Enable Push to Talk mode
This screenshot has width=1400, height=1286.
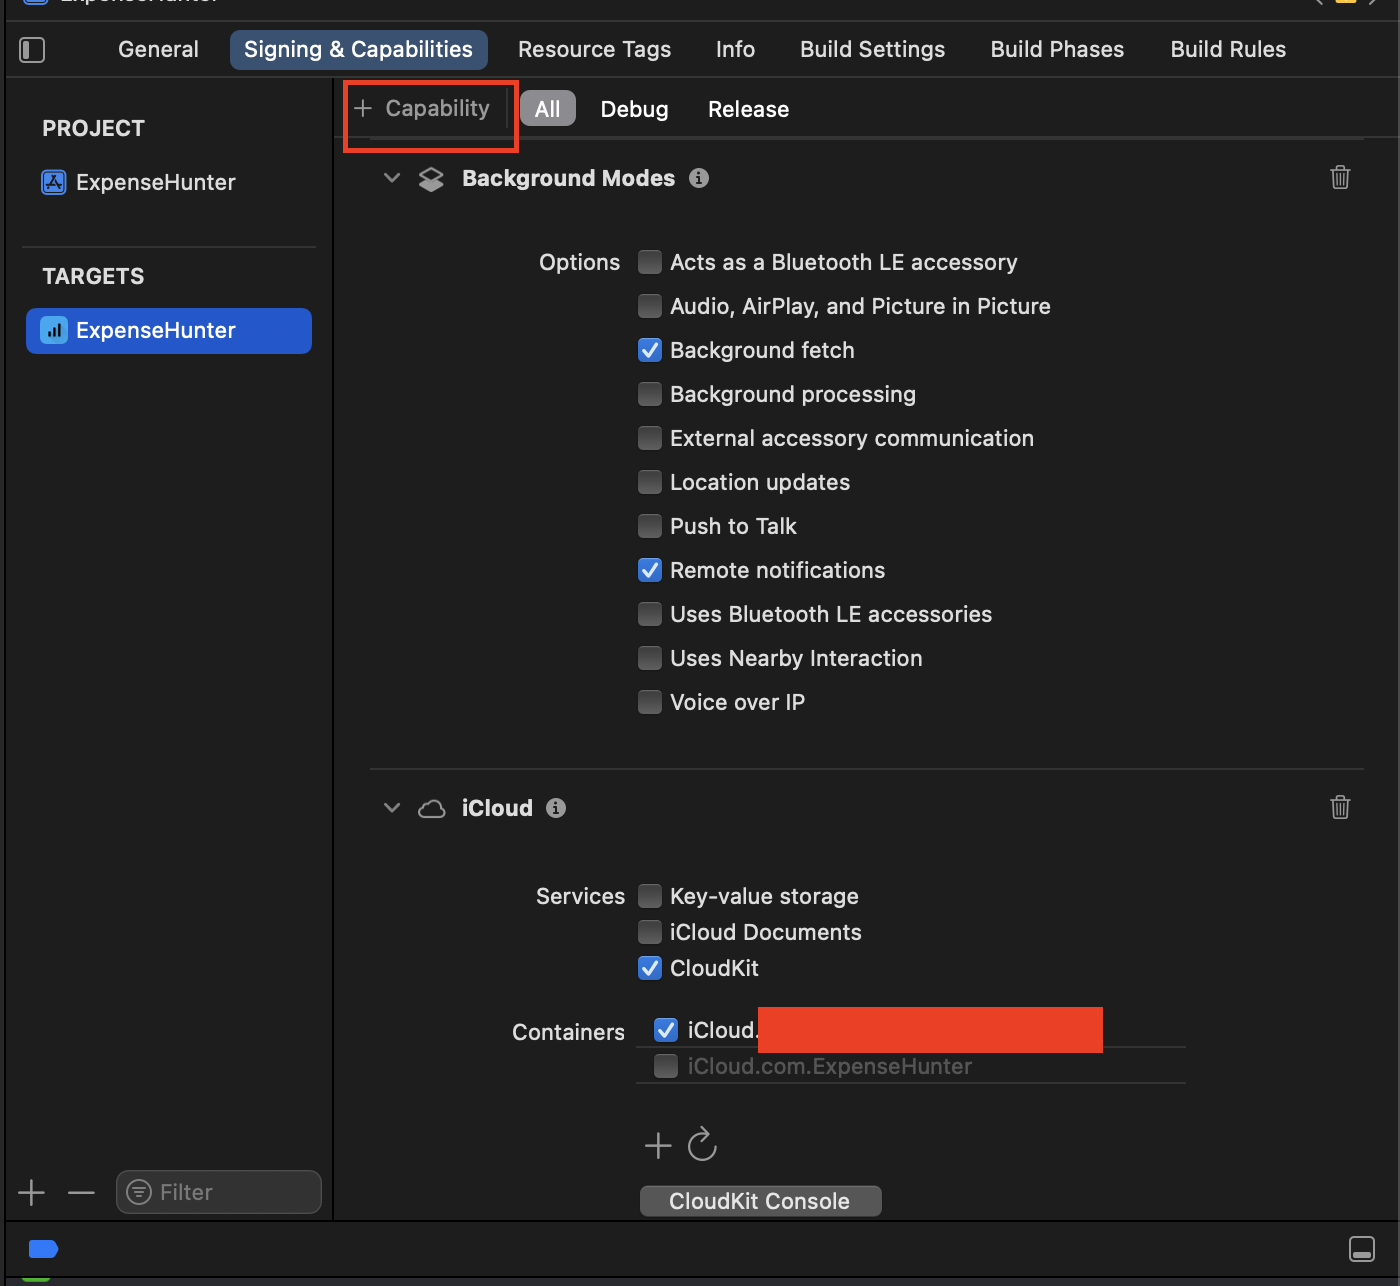click(650, 526)
